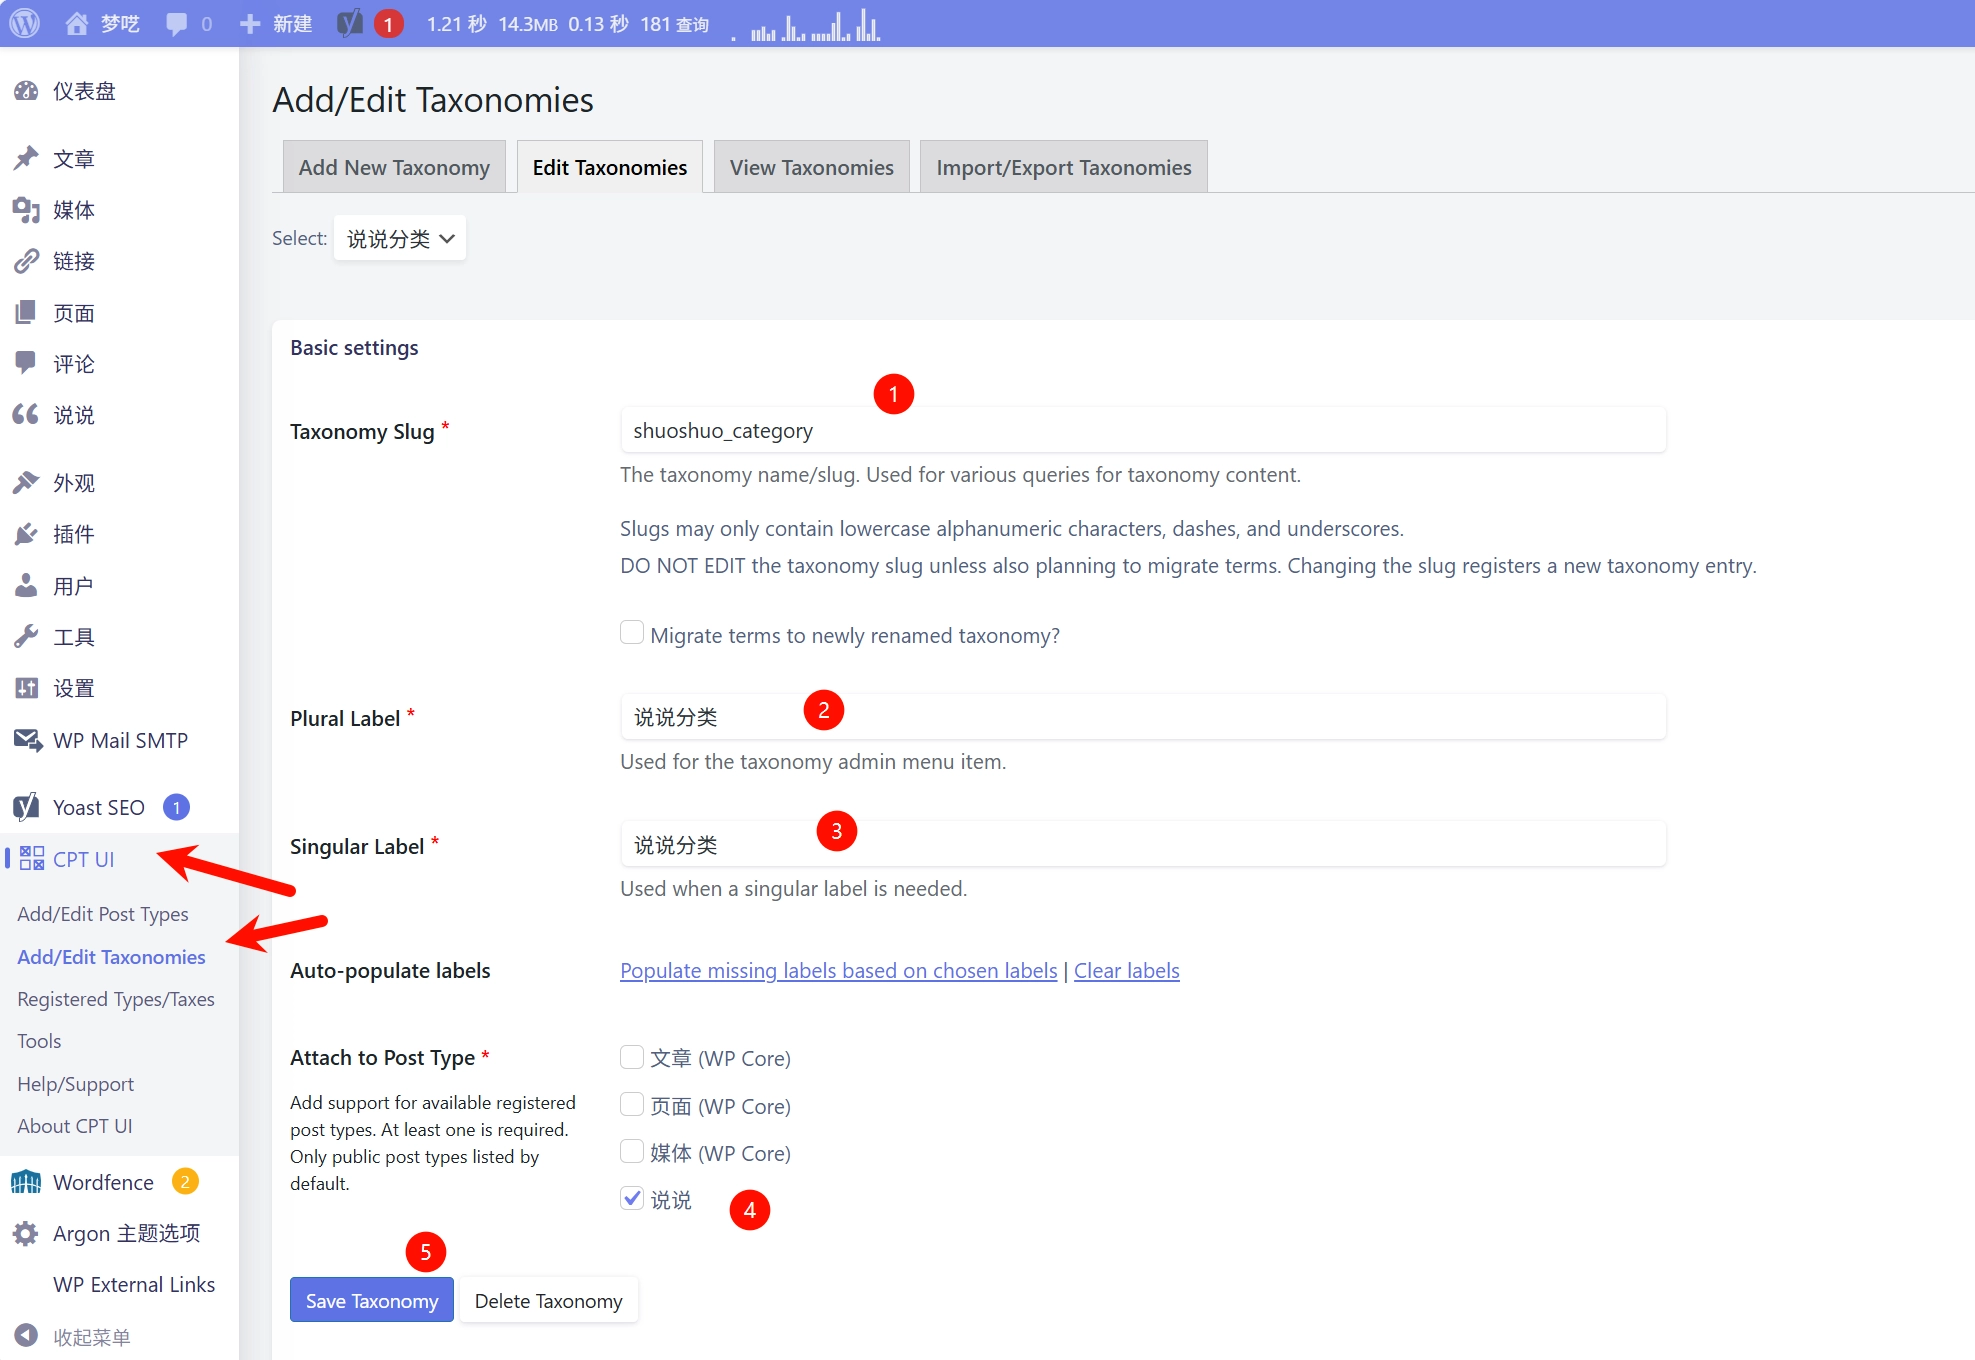Image resolution: width=1975 pixels, height=1360 pixels.
Task: Open Add/Edit Post Types submenu
Action: tap(103, 914)
